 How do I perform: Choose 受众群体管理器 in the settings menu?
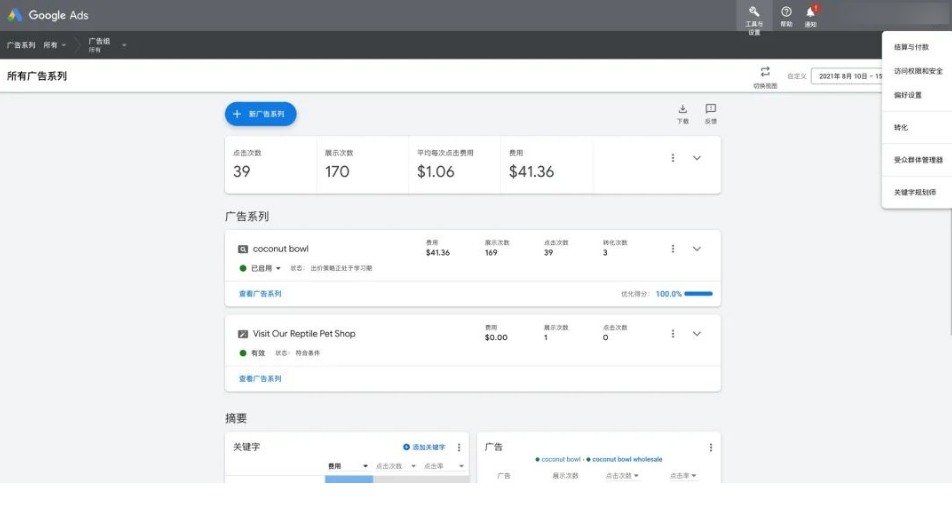tap(917, 160)
